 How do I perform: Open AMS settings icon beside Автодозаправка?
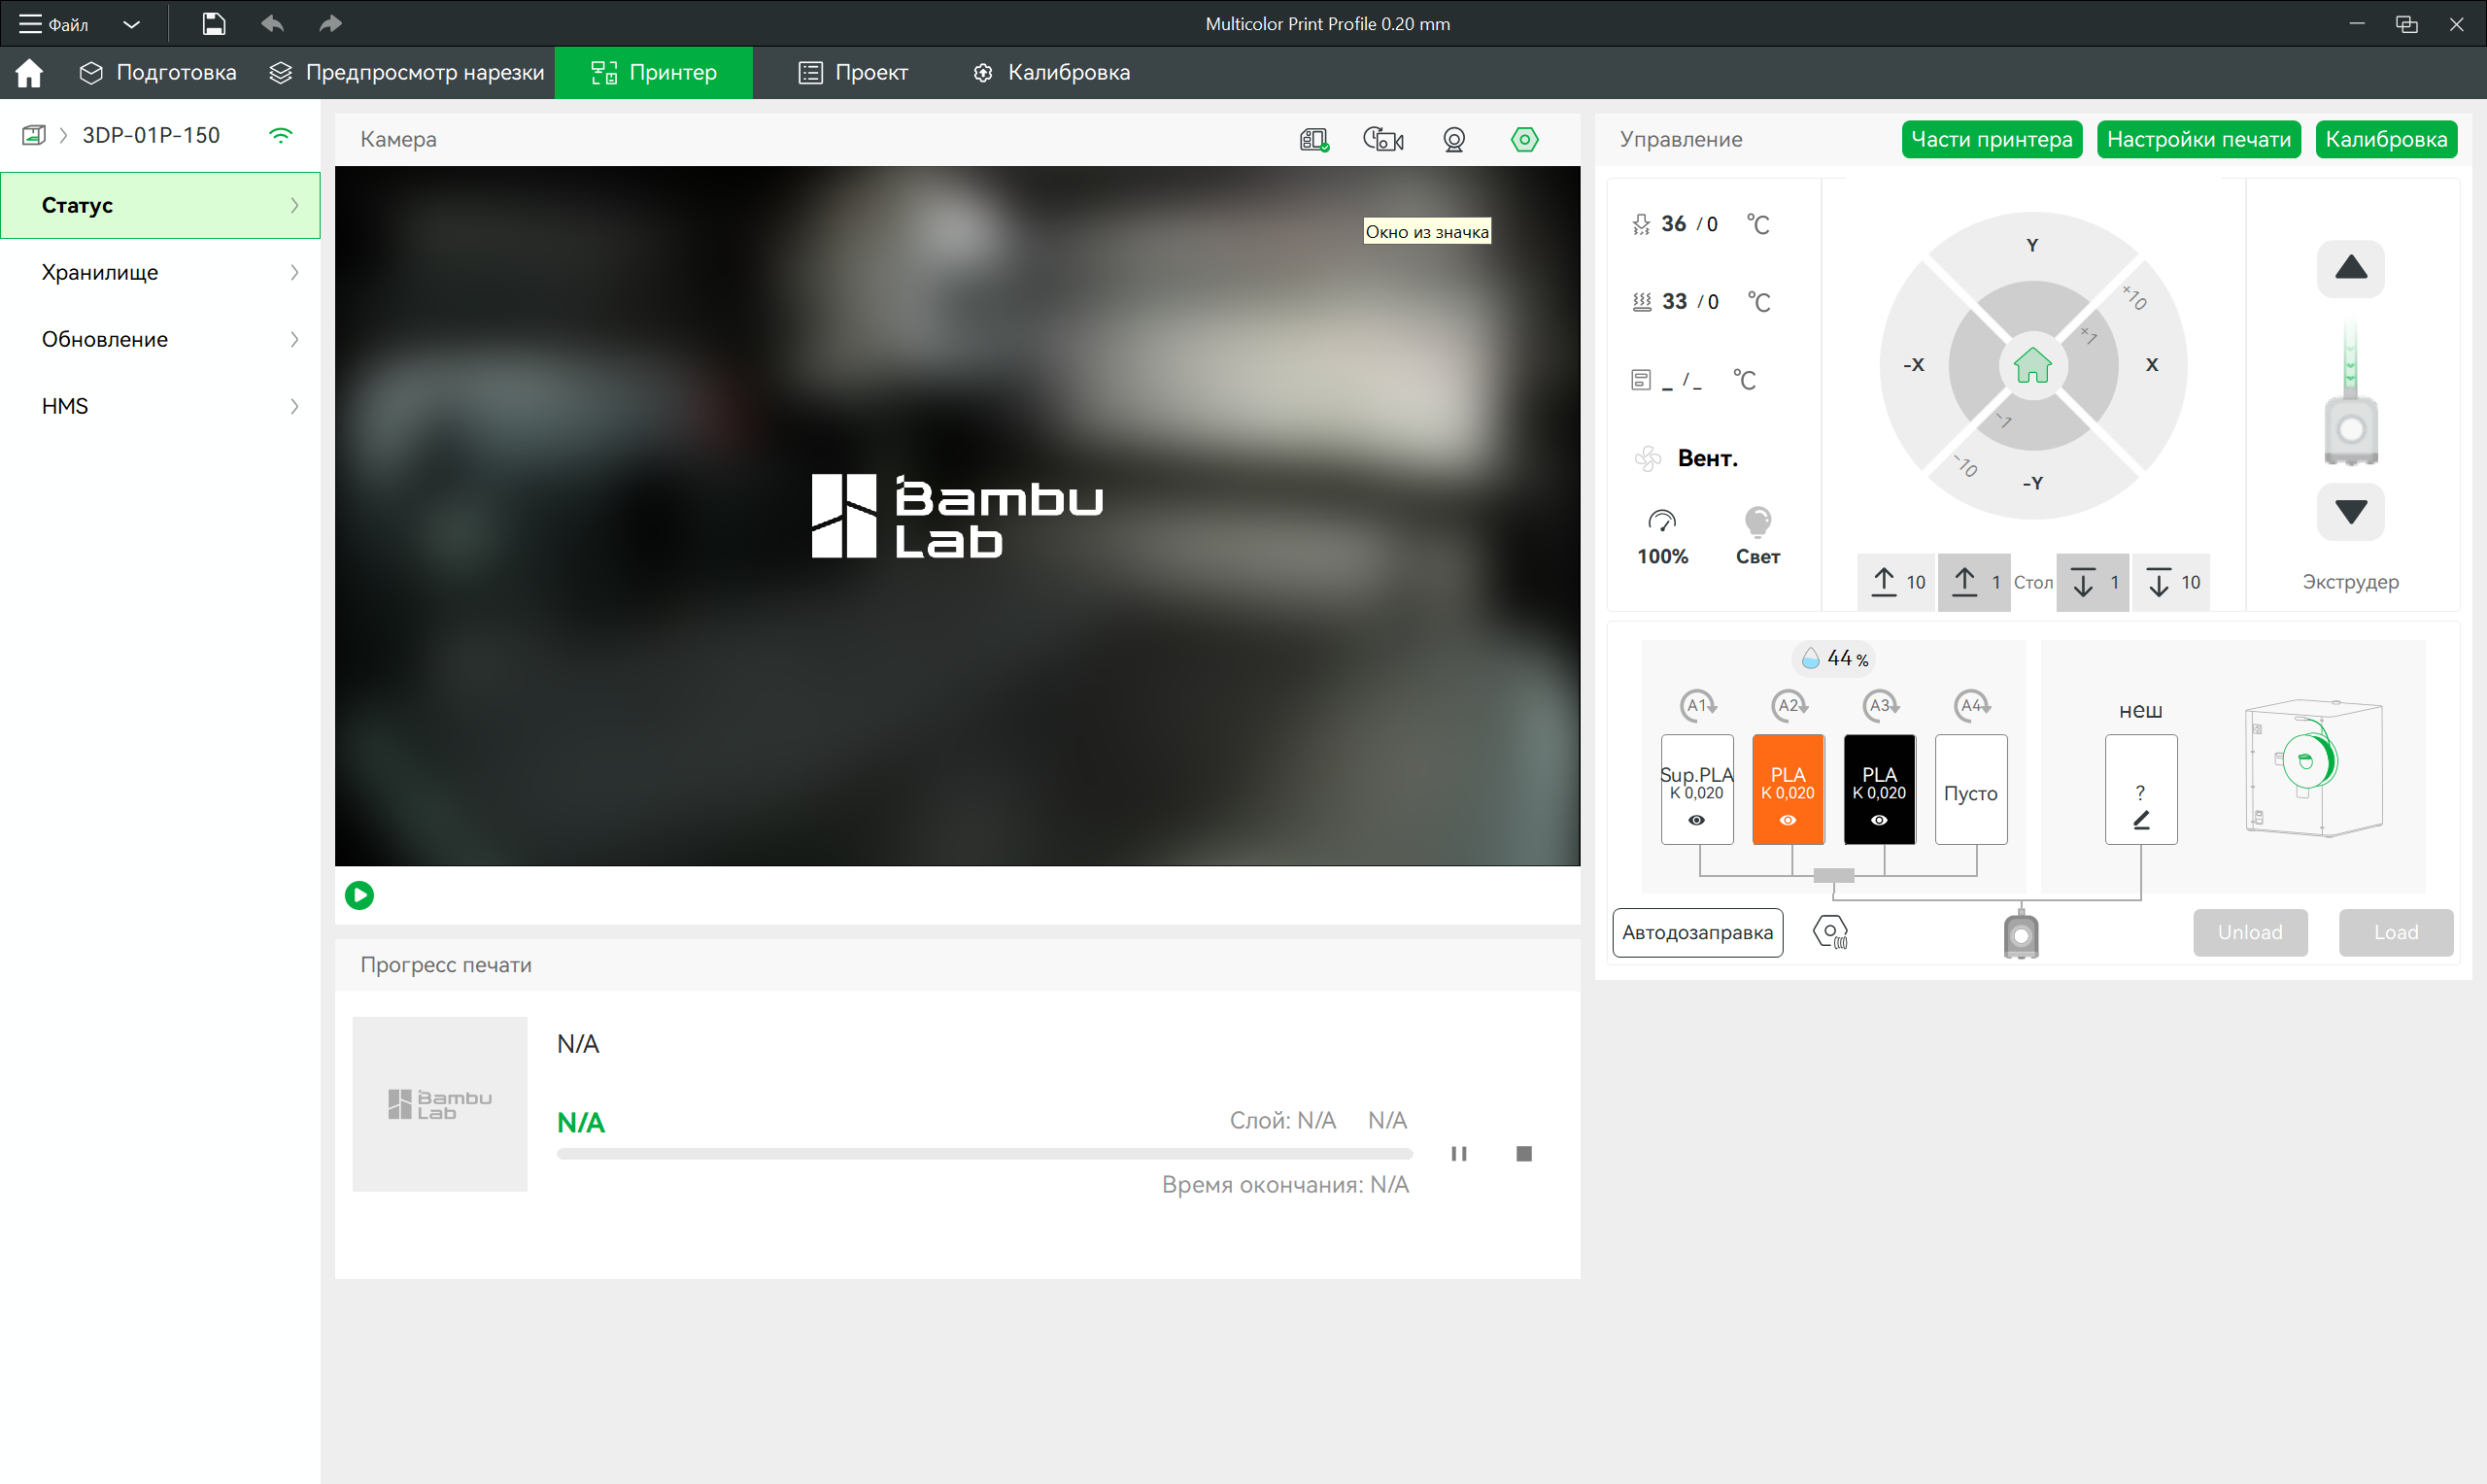tap(1830, 932)
